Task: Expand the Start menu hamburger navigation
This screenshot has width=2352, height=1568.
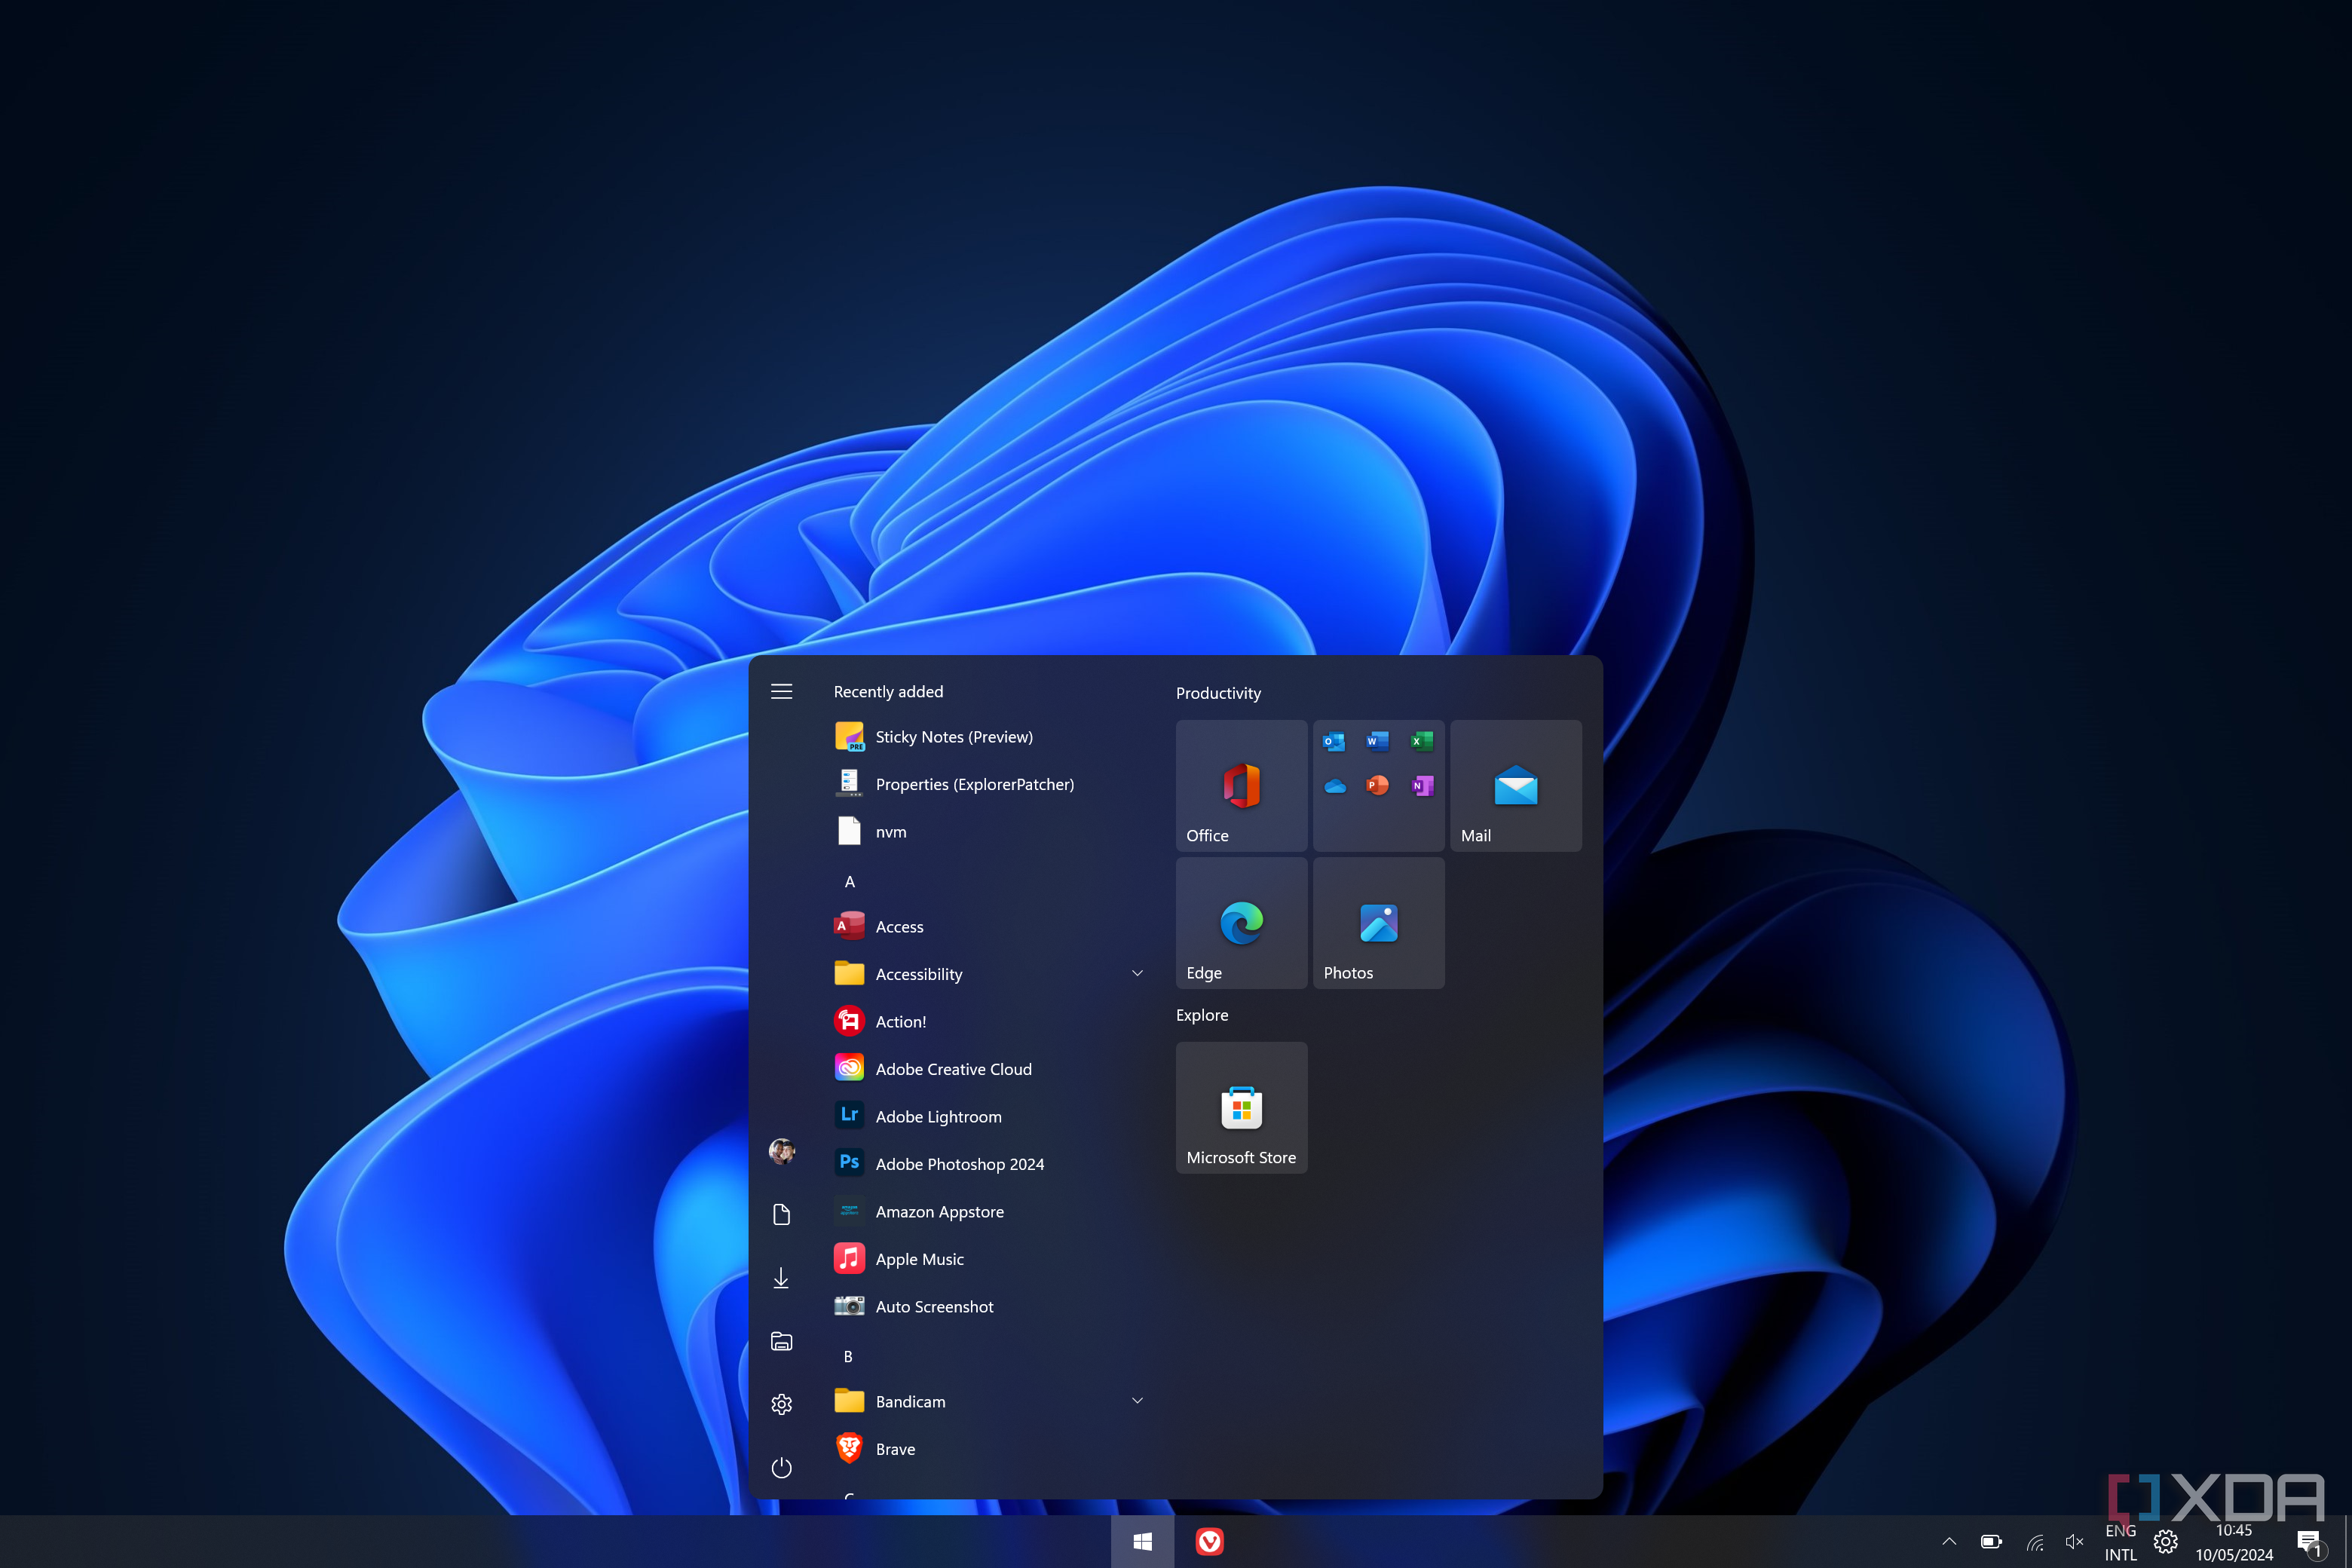Action: pos(782,692)
